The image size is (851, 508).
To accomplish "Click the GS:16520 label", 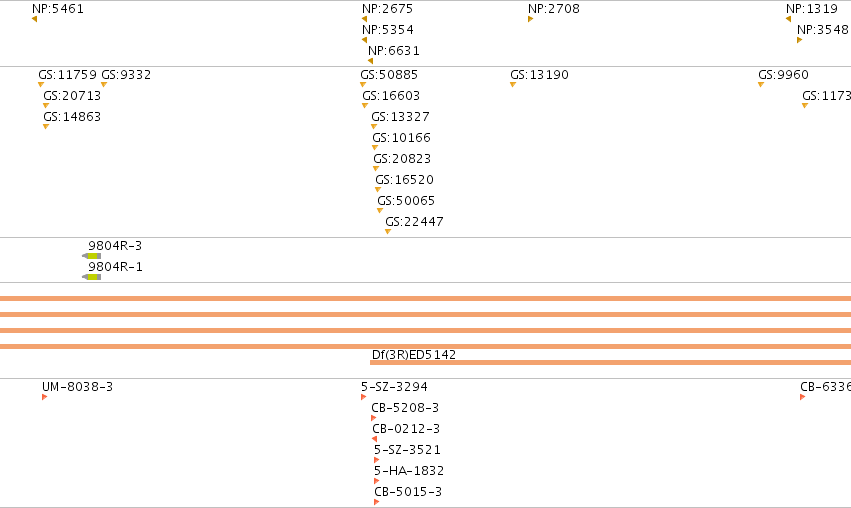I will pyautogui.click(x=404, y=180).
